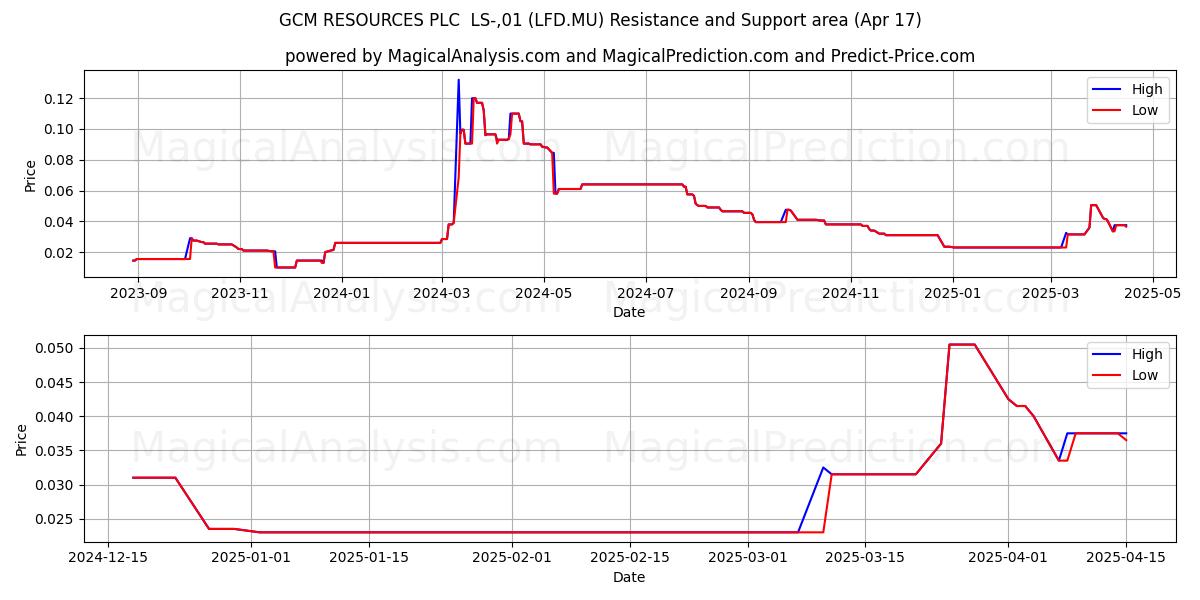Click the '2025-01-15' x-axis label
Image resolution: width=1200 pixels, height=600 pixels.
point(369,558)
